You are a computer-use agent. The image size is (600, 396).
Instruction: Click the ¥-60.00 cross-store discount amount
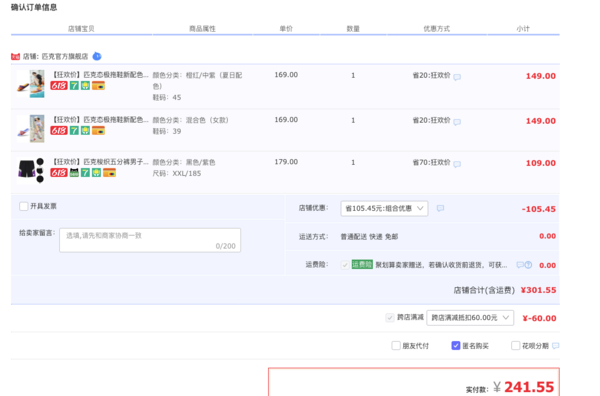(x=539, y=318)
